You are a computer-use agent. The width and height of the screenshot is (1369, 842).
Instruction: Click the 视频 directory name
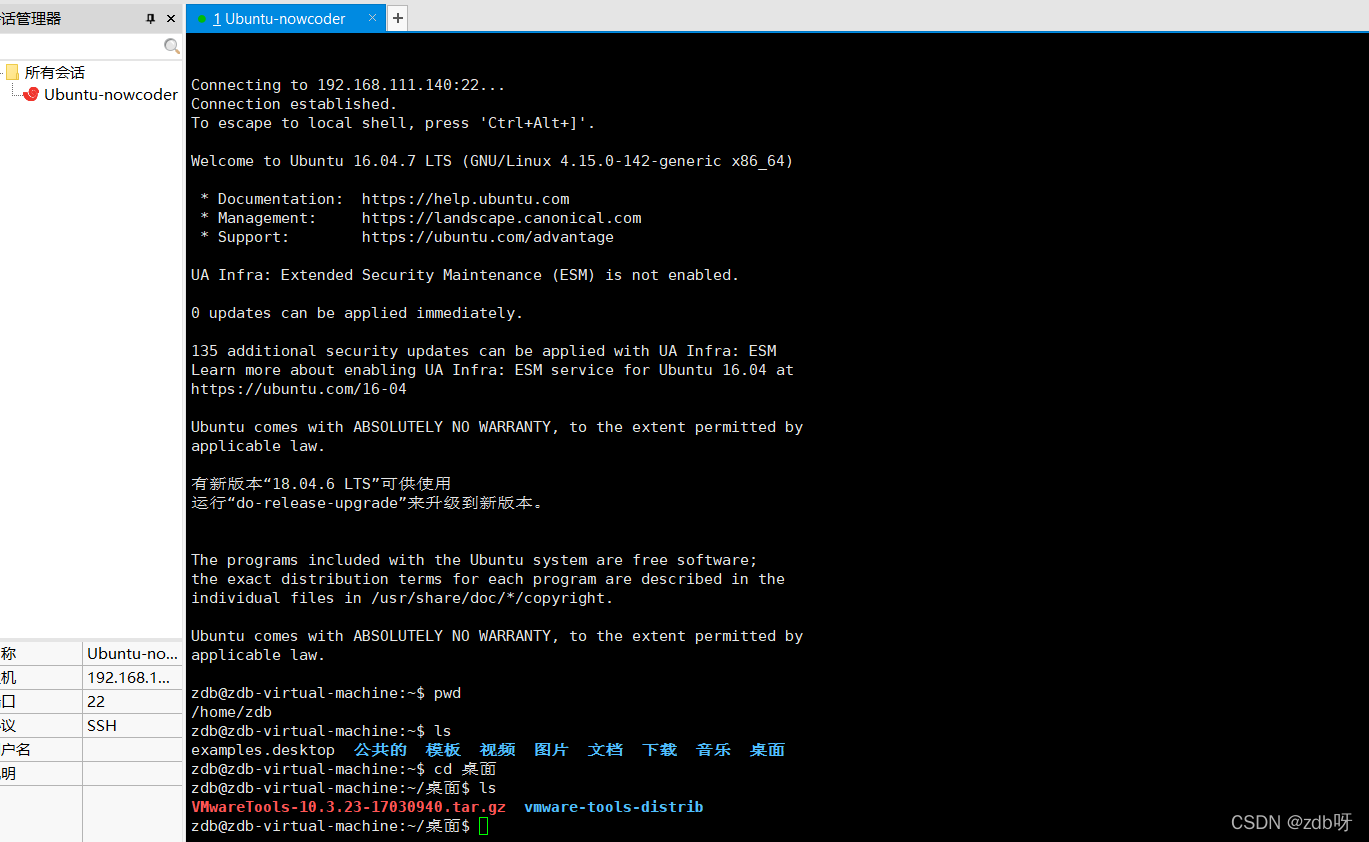pyautogui.click(x=497, y=750)
